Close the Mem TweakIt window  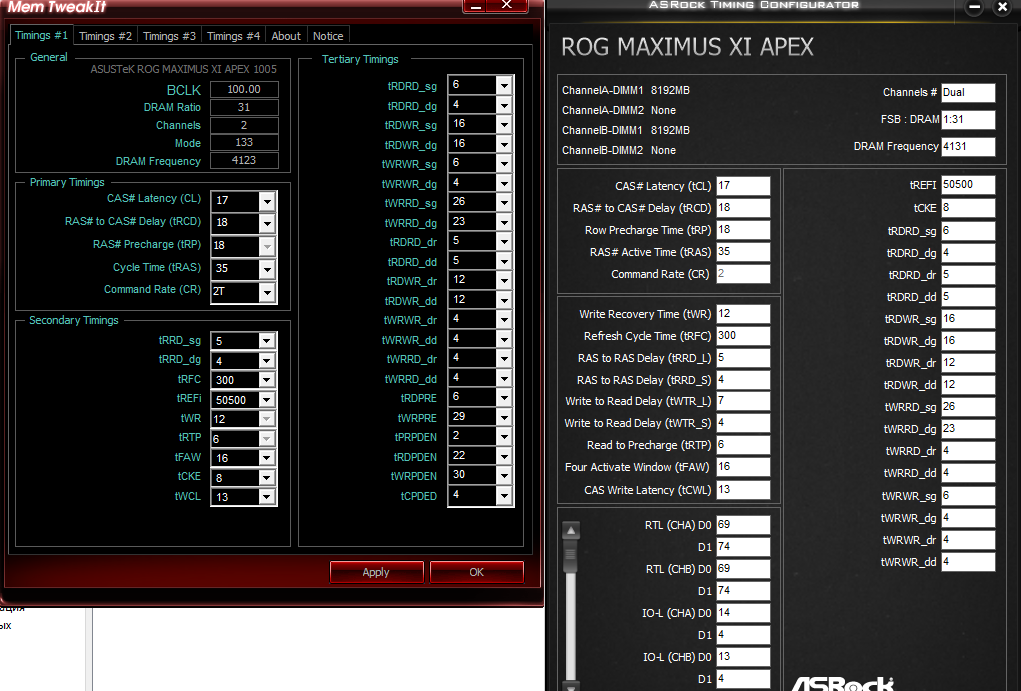point(507,6)
